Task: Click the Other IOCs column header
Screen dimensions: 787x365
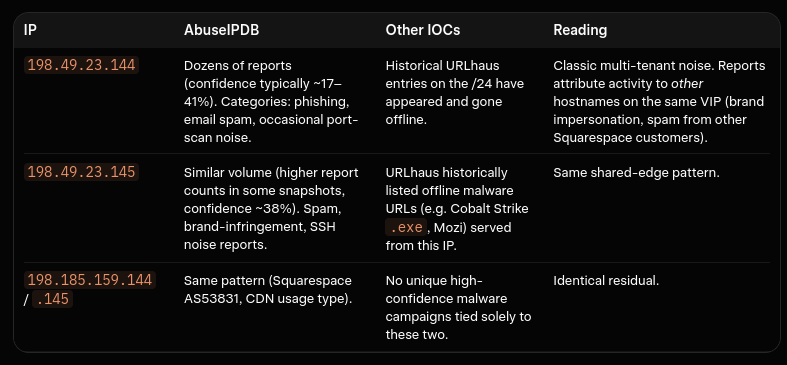Action: tap(423, 30)
